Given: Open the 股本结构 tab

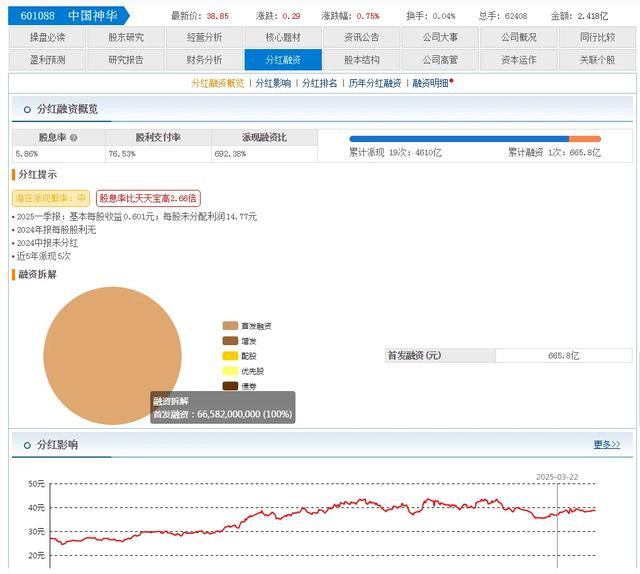Looking at the screenshot, I should point(362,60).
